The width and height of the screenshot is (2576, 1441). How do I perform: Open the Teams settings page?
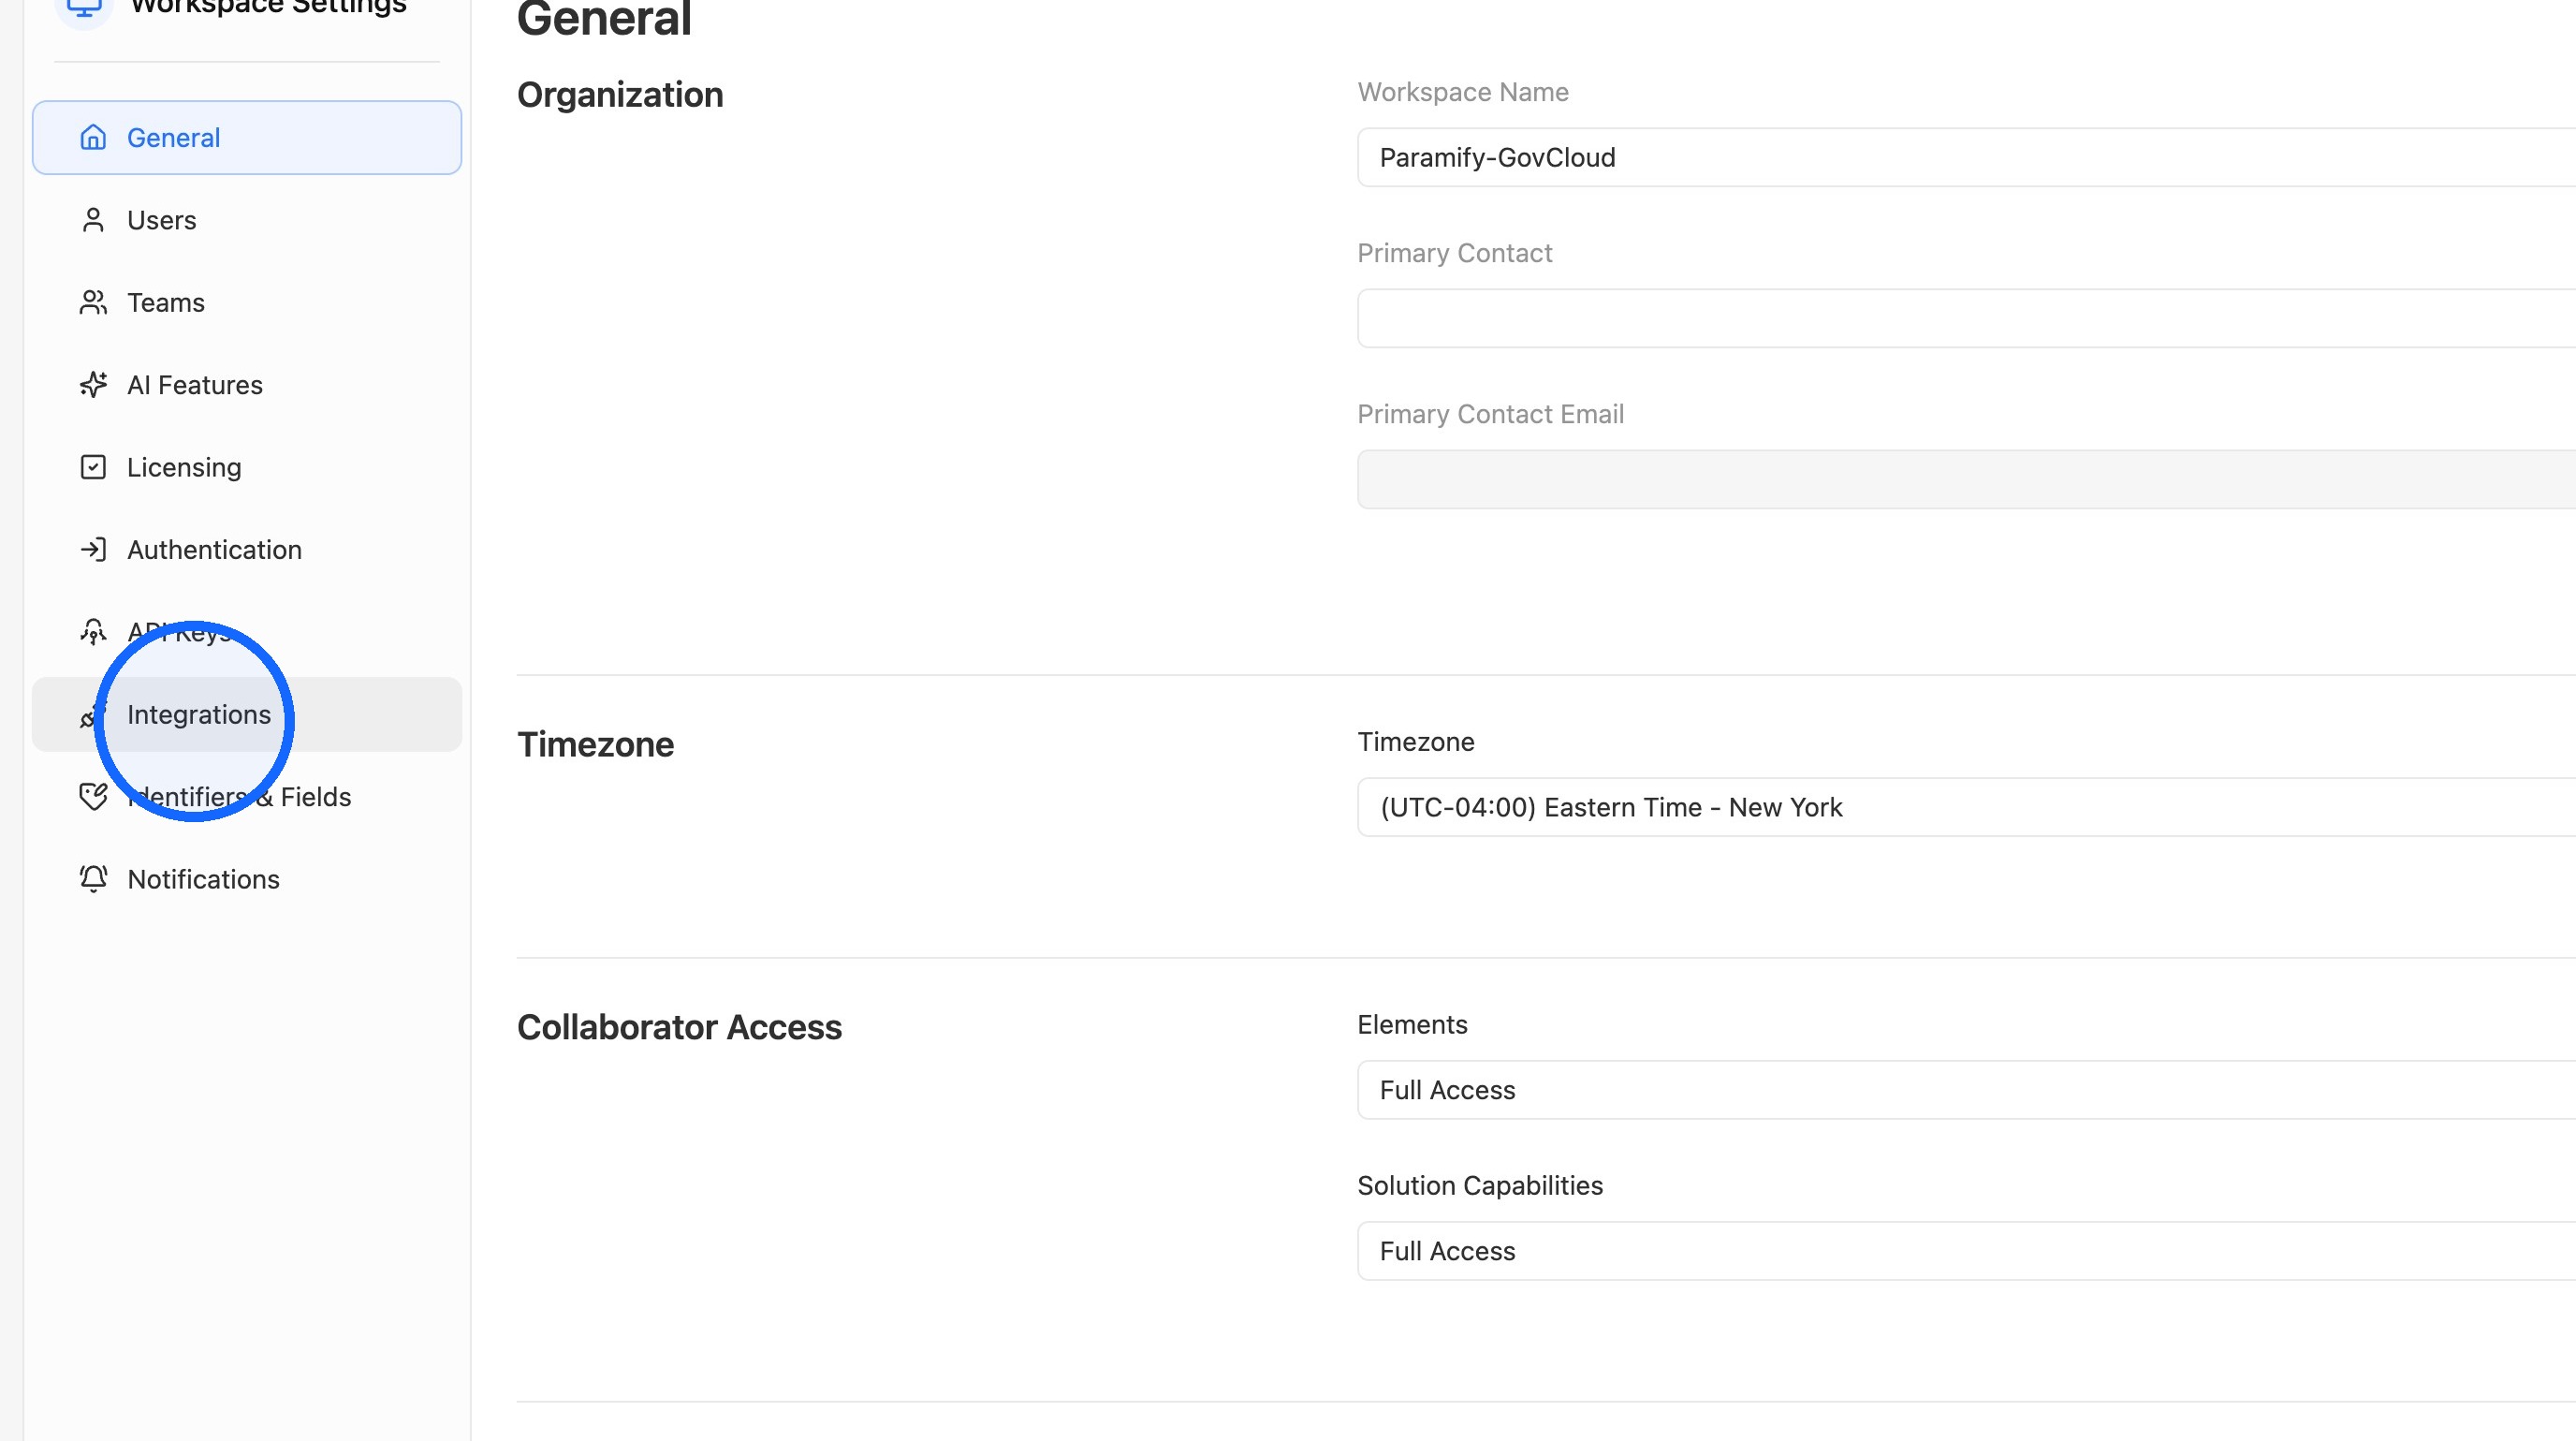(x=247, y=303)
